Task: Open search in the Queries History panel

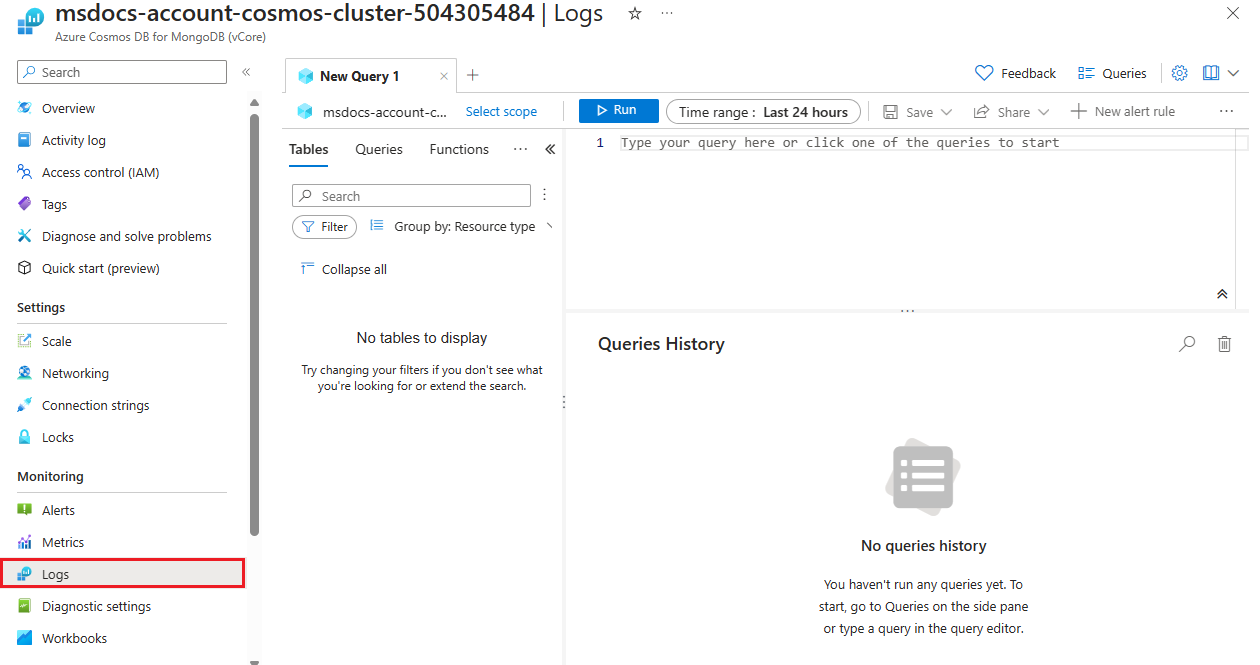Action: pos(1187,343)
